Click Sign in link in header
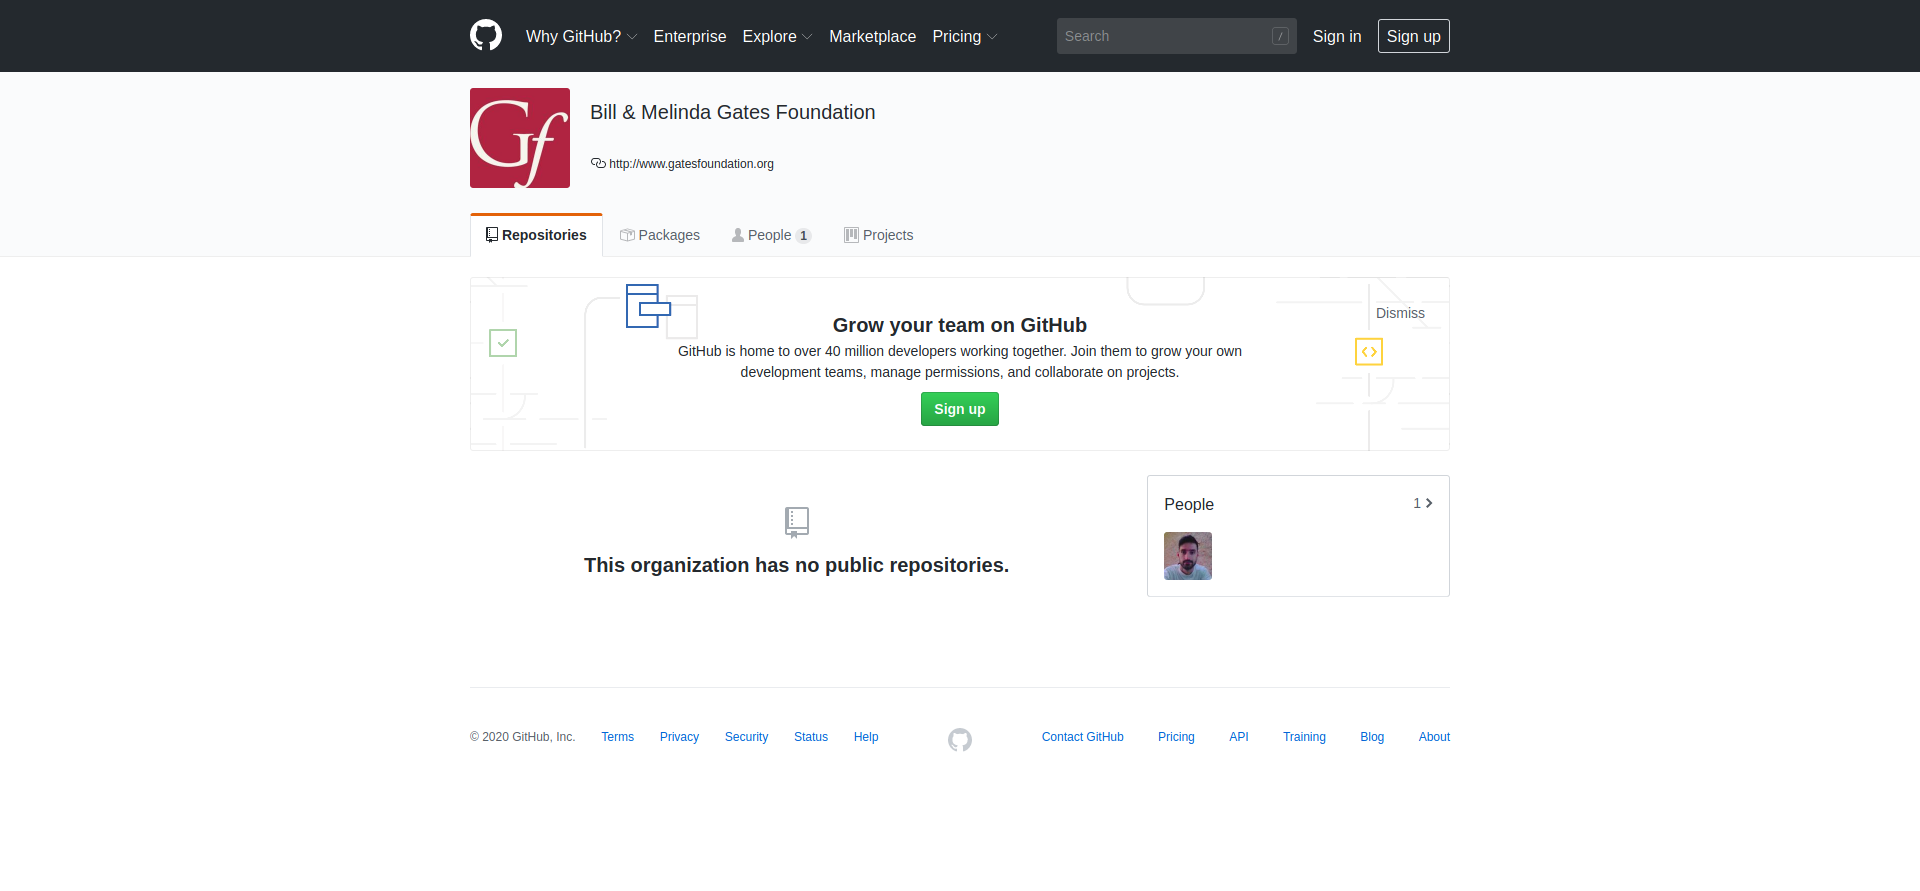 (1337, 36)
